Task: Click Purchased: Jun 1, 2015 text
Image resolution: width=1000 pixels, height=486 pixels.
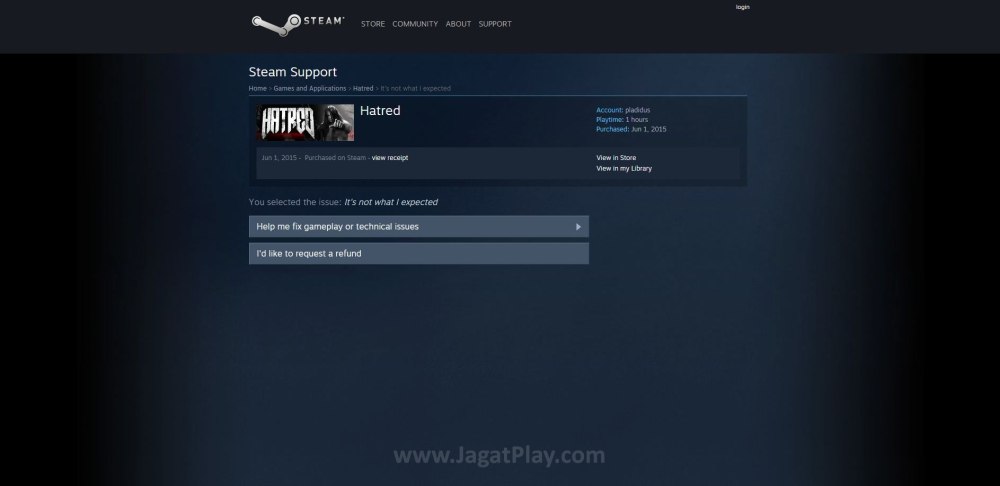Action: 631,129
